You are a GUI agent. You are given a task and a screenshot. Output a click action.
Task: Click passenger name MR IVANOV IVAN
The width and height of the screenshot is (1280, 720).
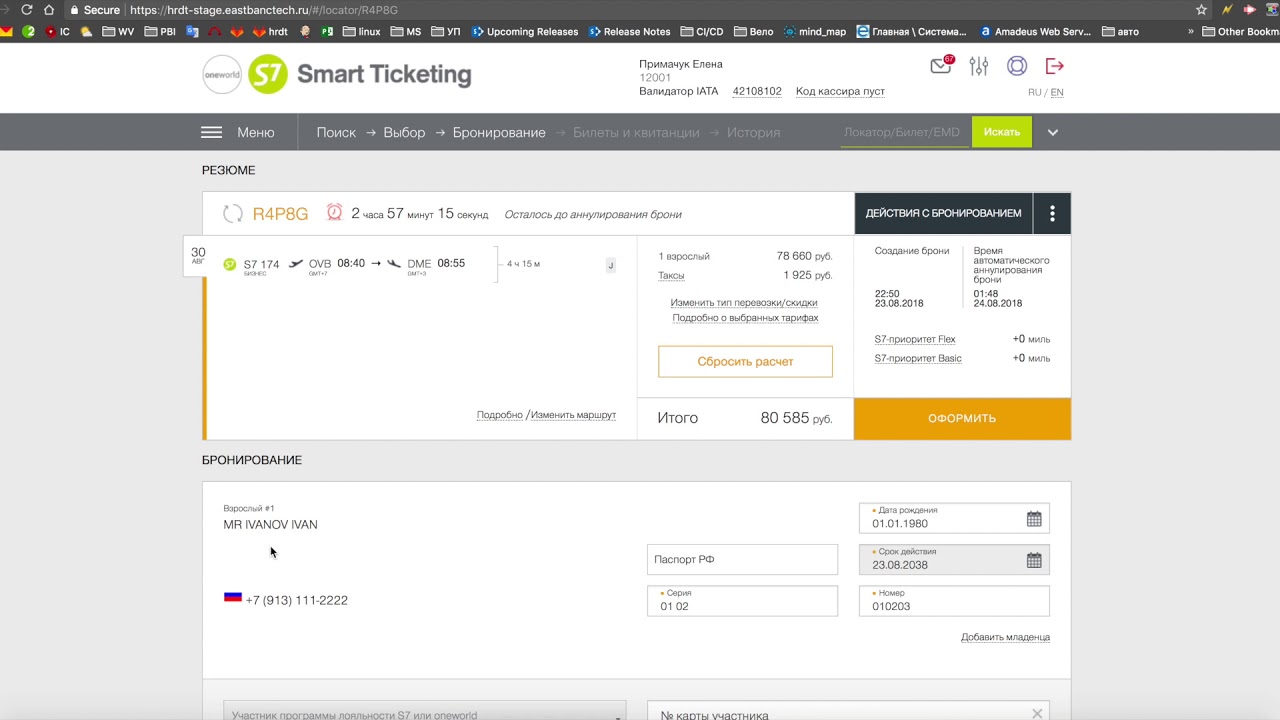coord(270,524)
